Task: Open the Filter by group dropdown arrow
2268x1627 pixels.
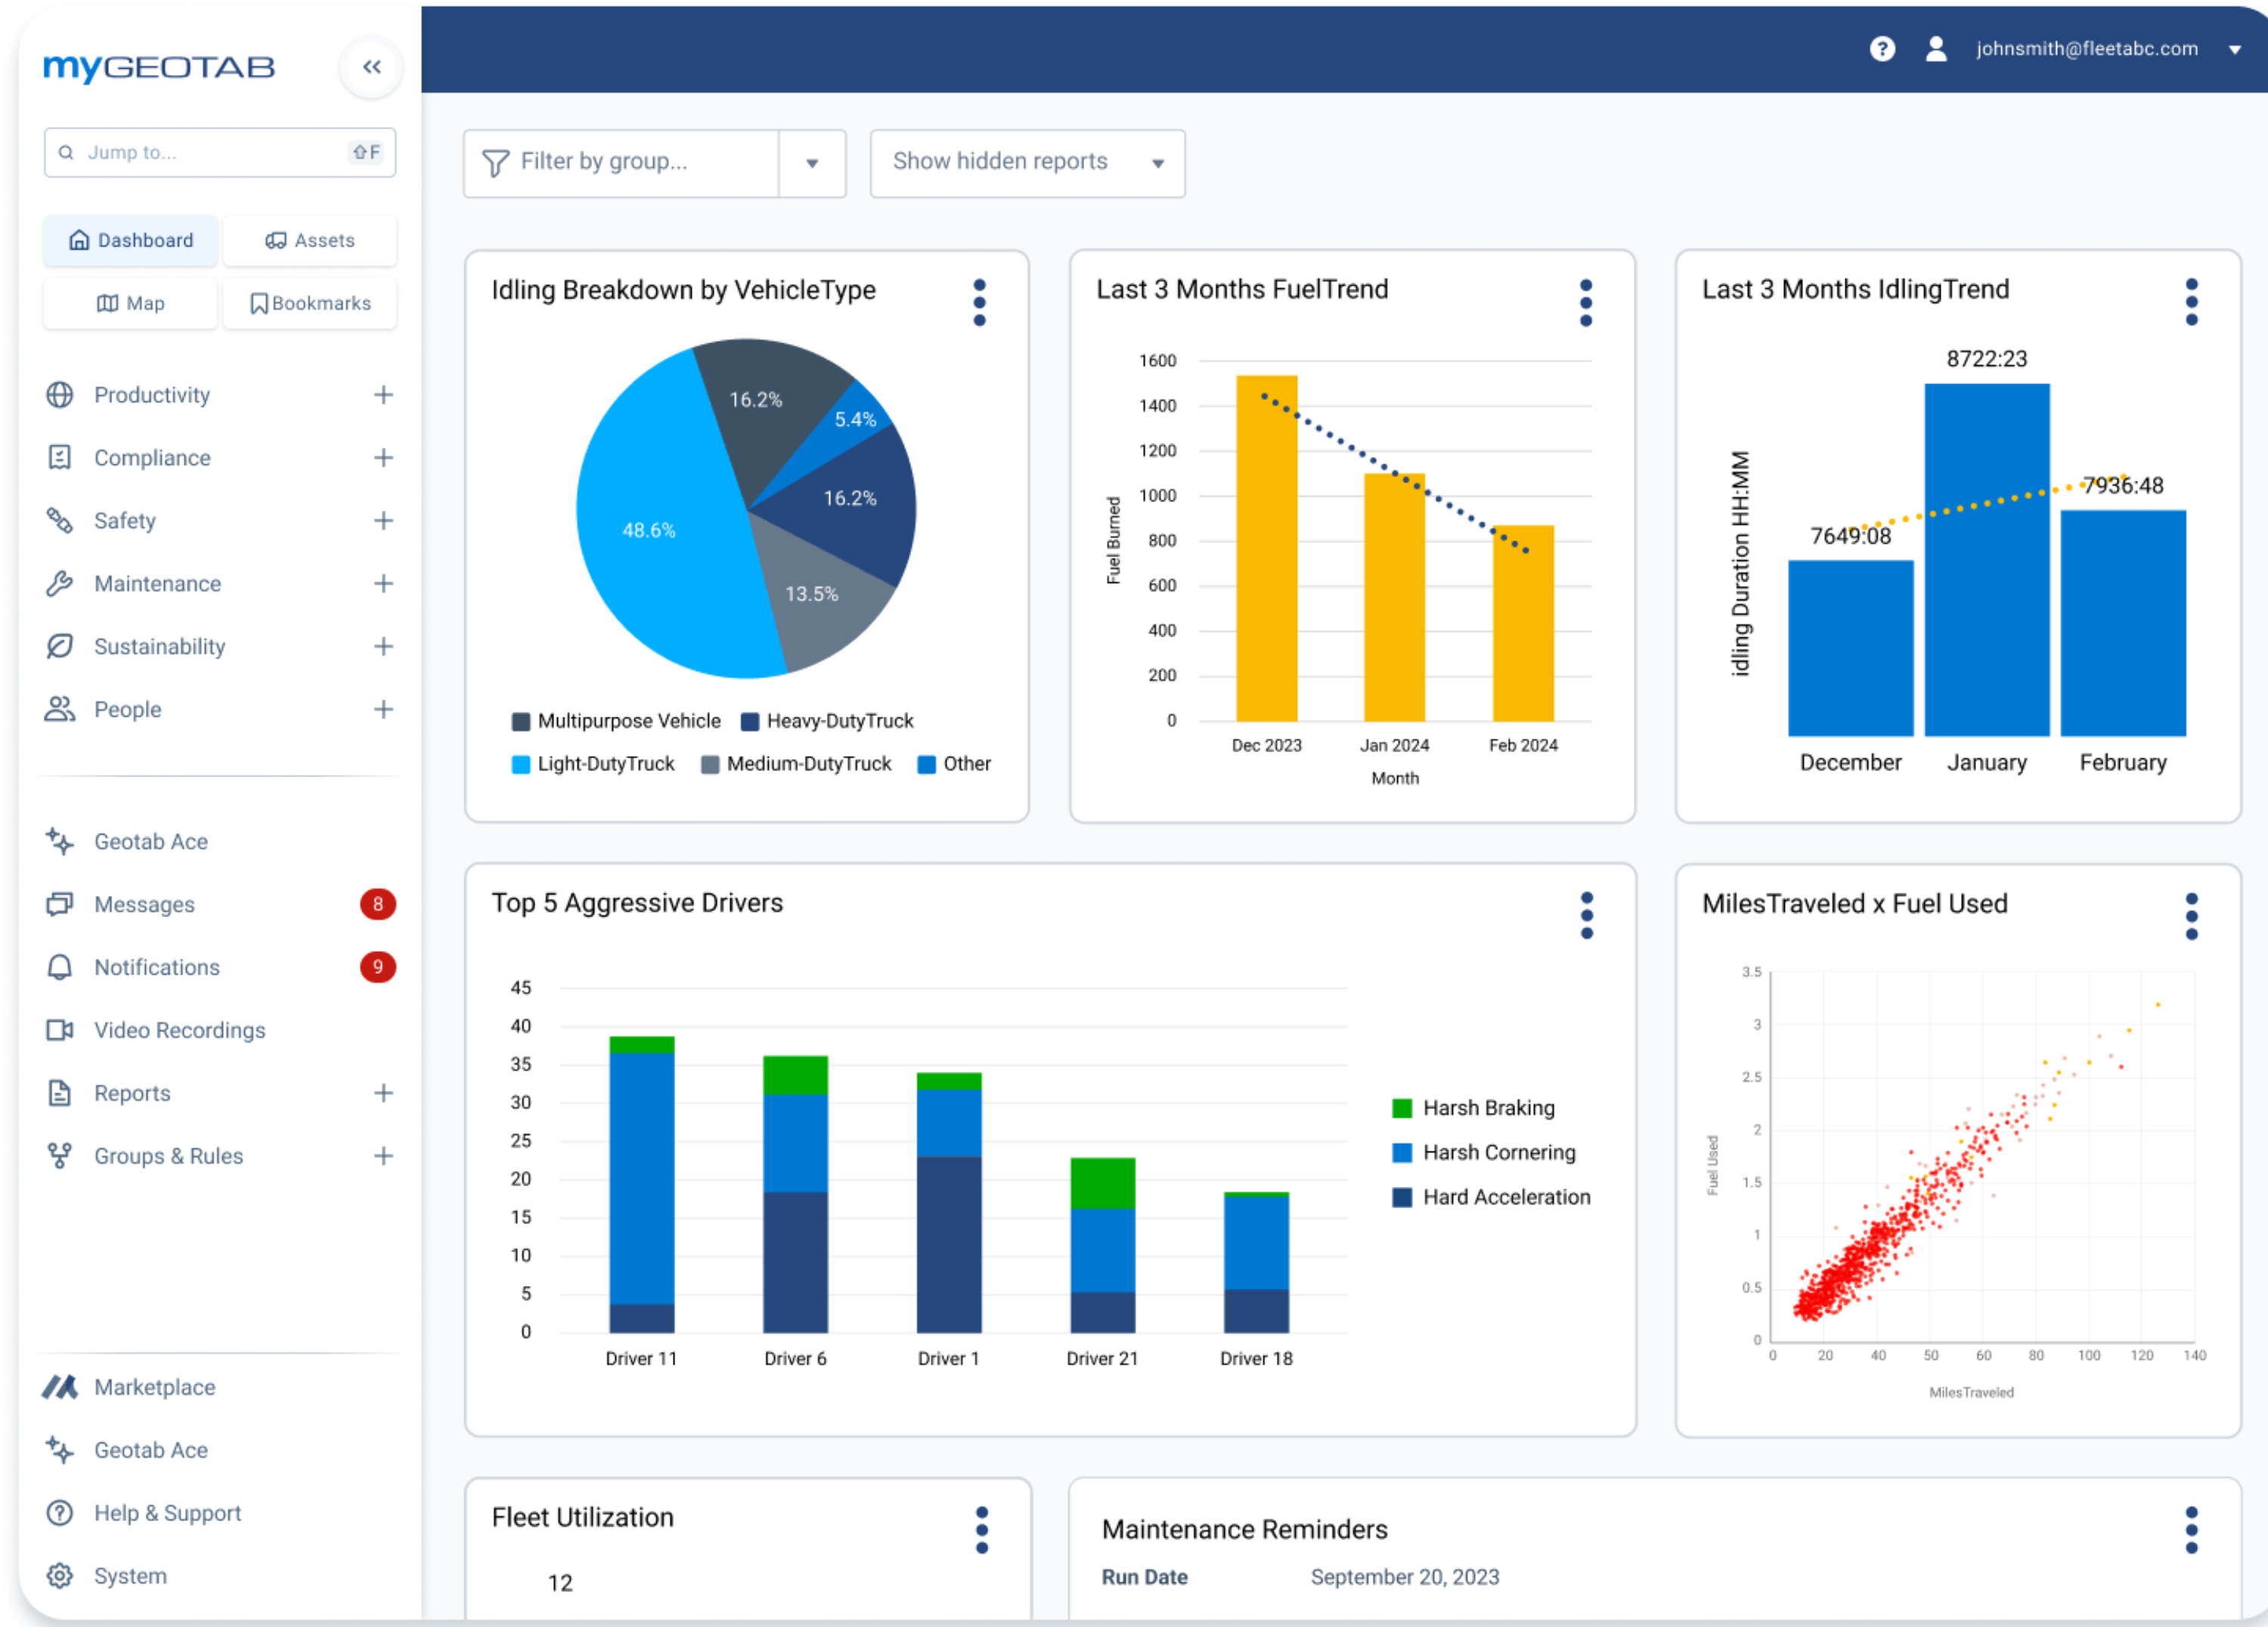Action: (812, 163)
